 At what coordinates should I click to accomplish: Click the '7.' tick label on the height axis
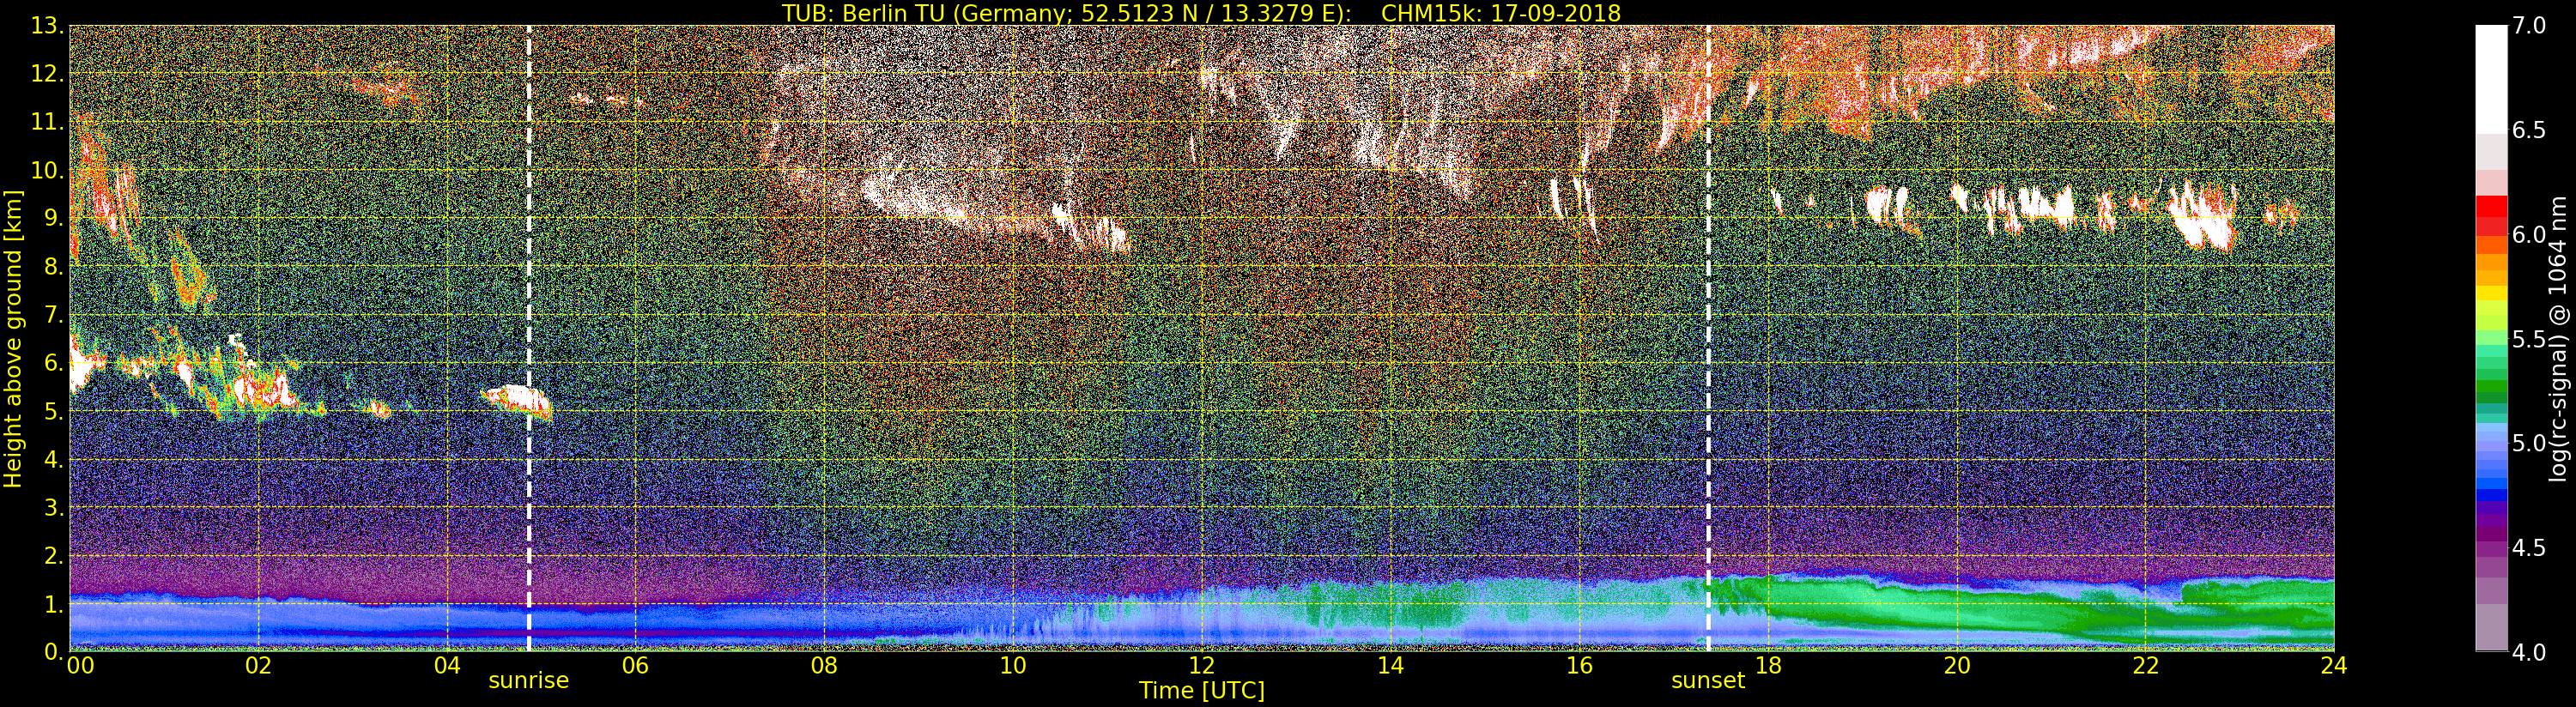pyautogui.click(x=53, y=315)
